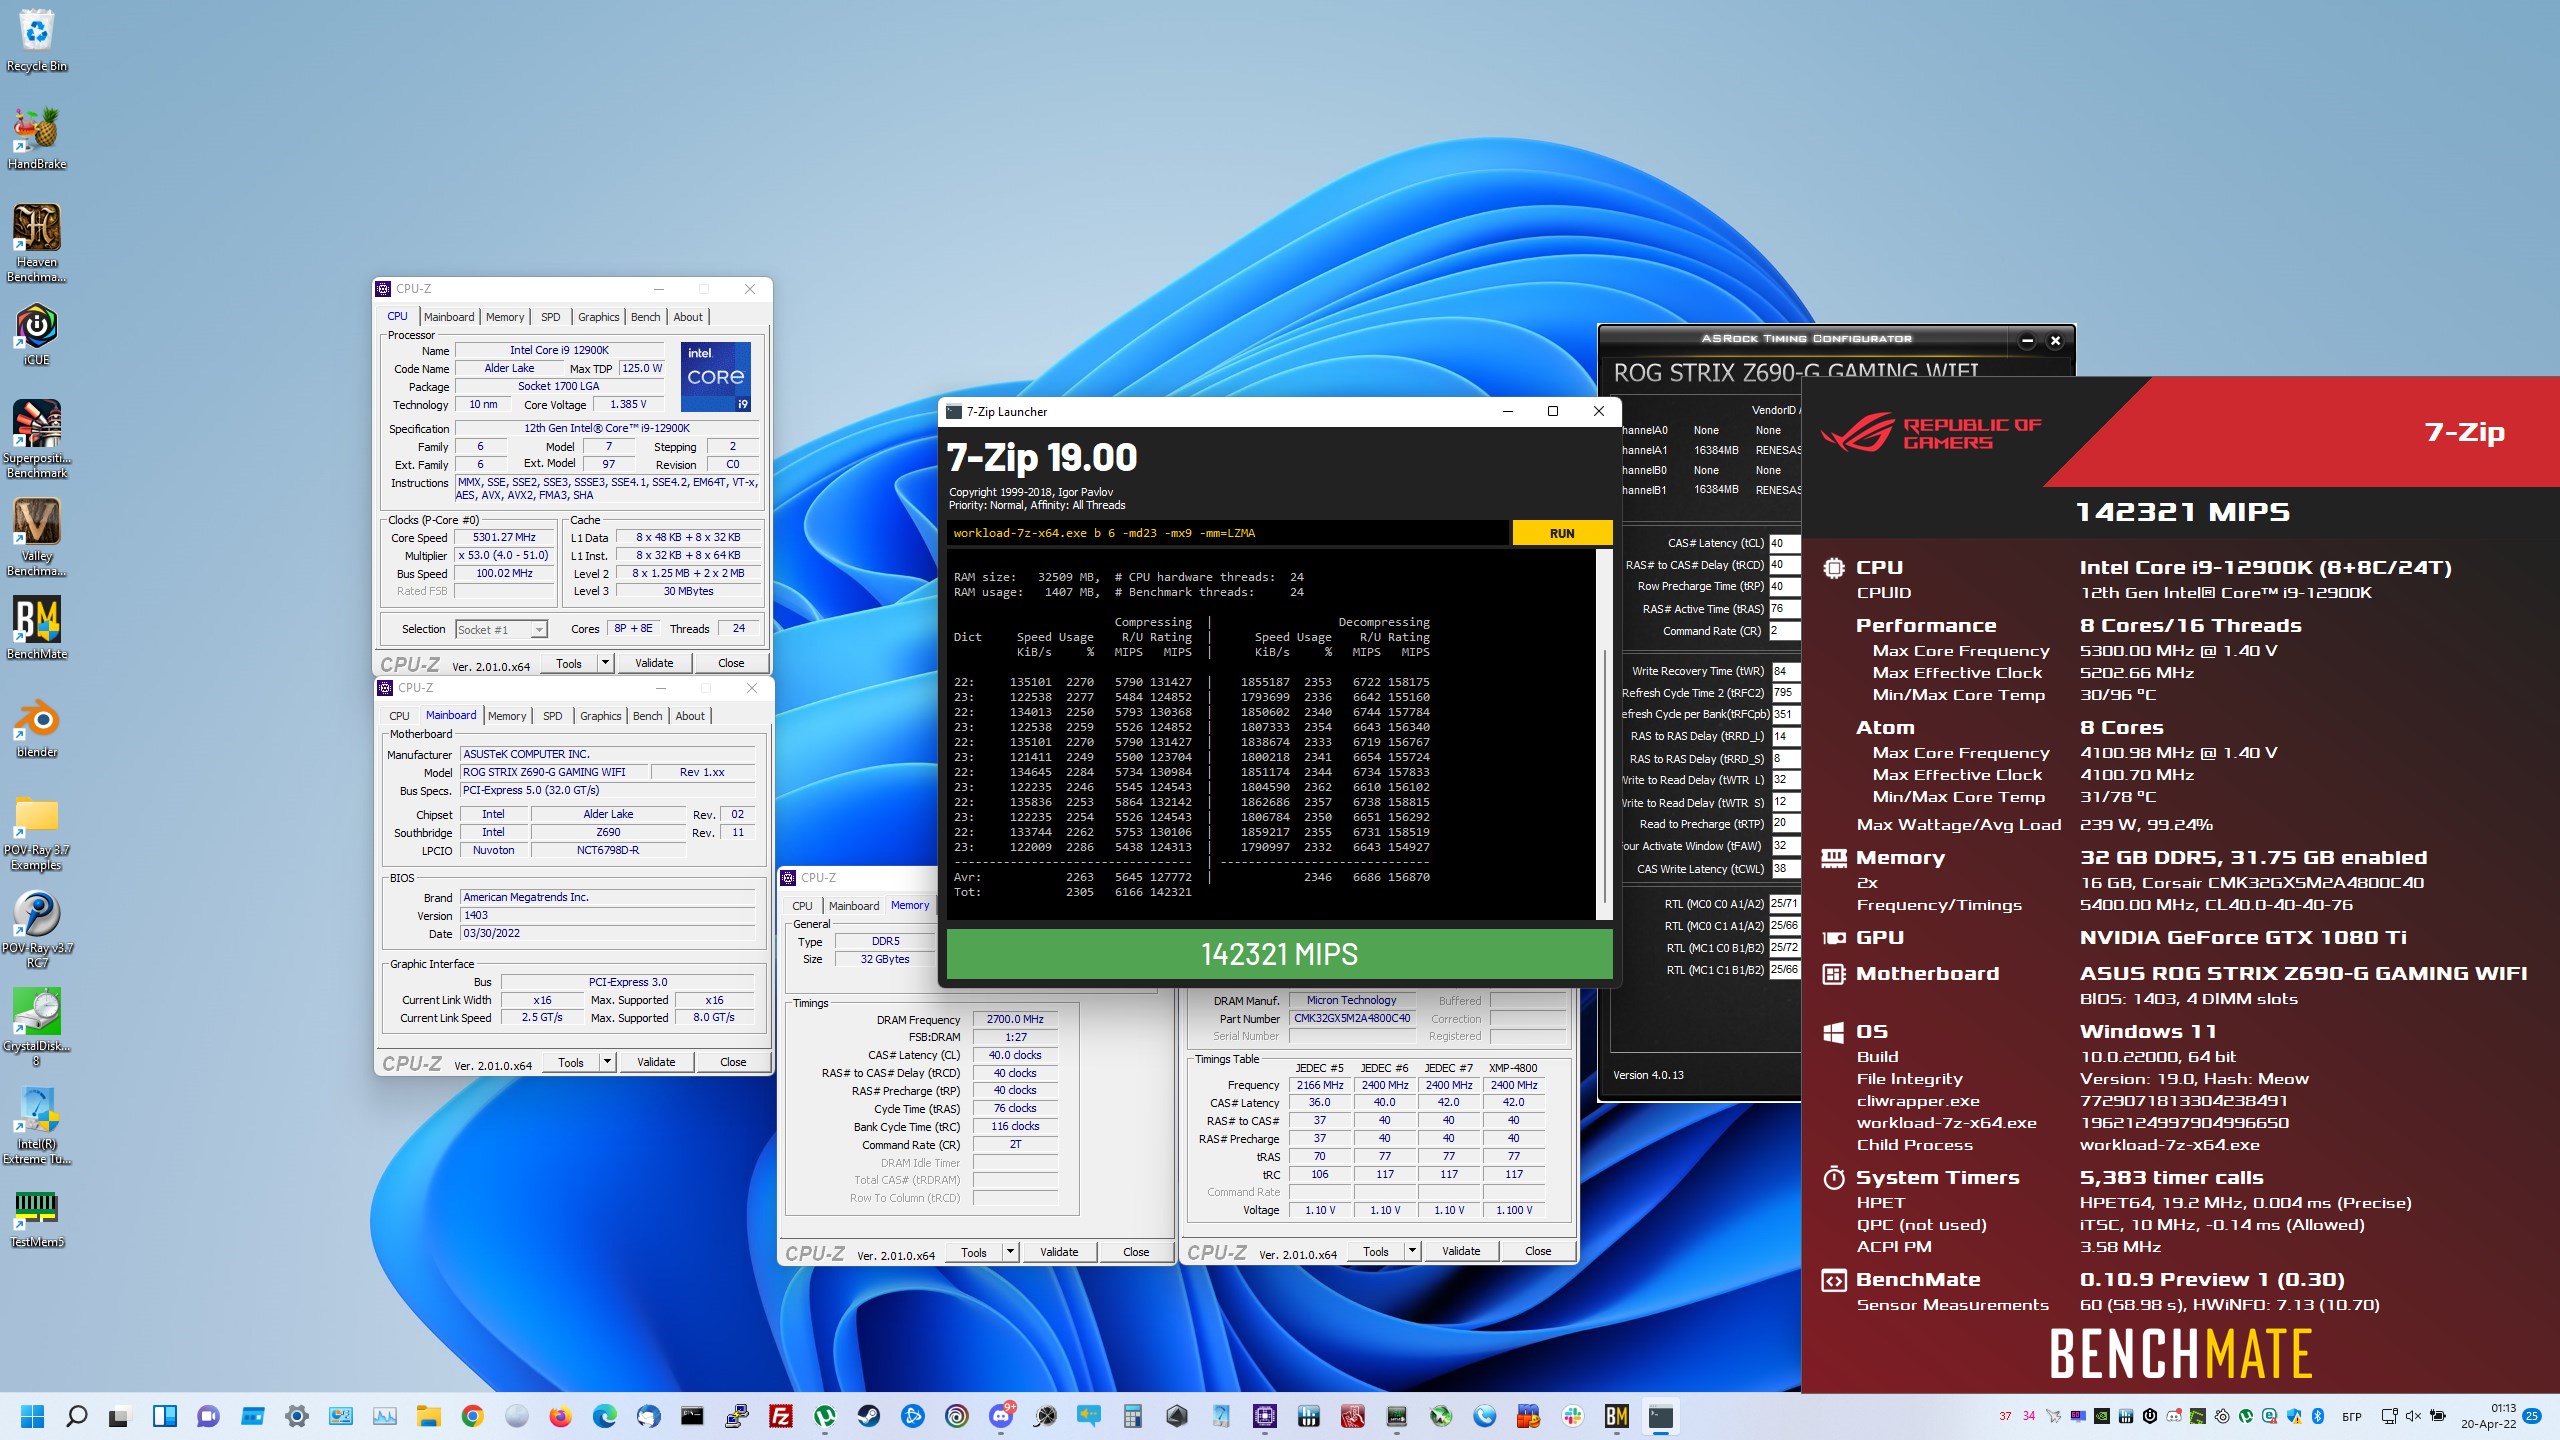Screen dimensions: 2560x1440
Task: Click the CMK32GX5M2A4800C40 part number field
Action: (1352, 1019)
